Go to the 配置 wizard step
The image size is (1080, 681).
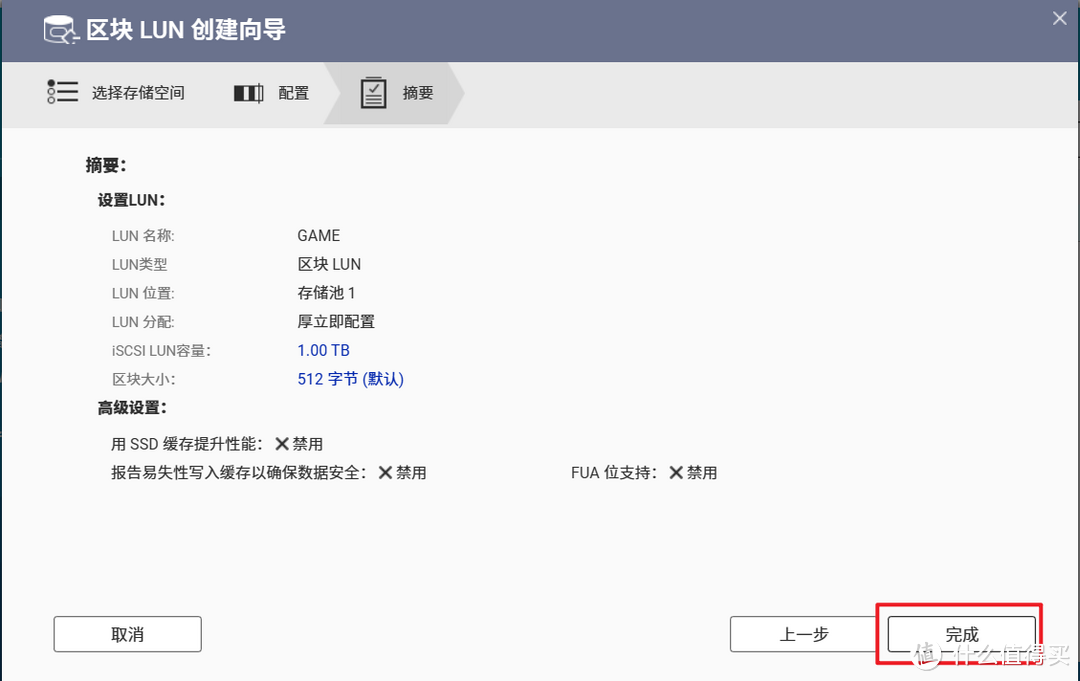coord(294,92)
